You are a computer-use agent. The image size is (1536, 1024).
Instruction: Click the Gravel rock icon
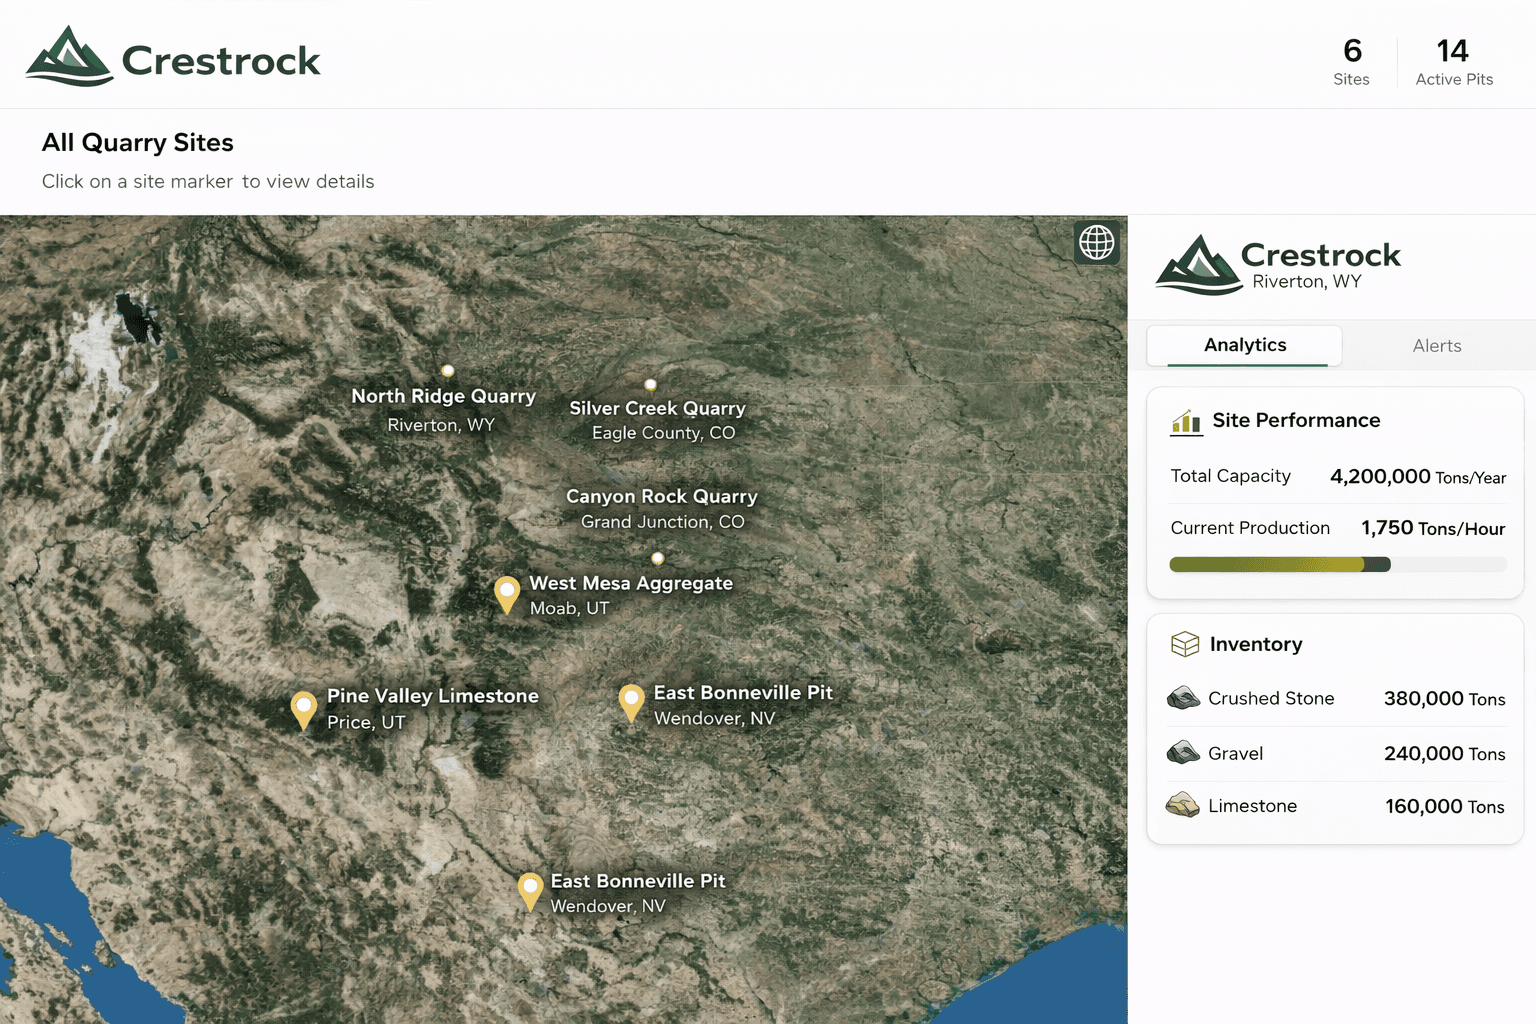[x=1183, y=752]
